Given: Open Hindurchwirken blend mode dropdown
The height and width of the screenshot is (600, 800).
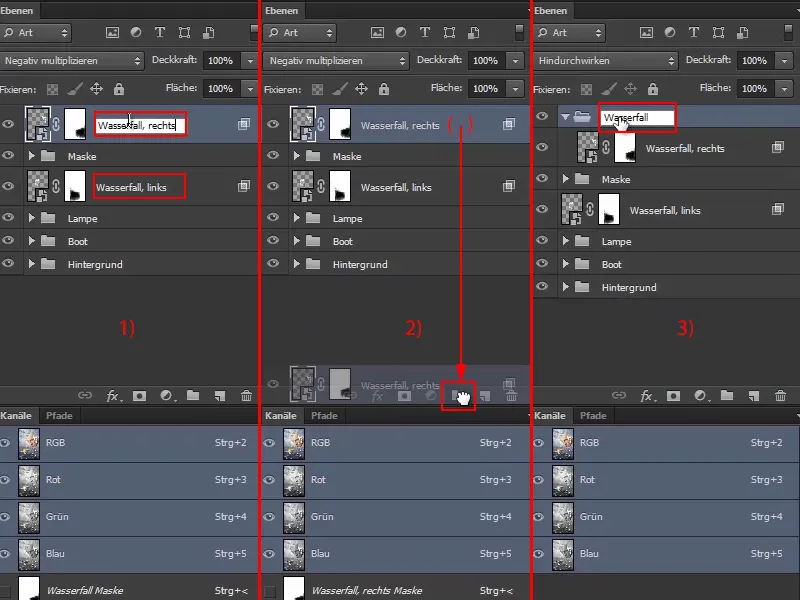Looking at the screenshot, I should pyautogui.click(x=606, y=61).
